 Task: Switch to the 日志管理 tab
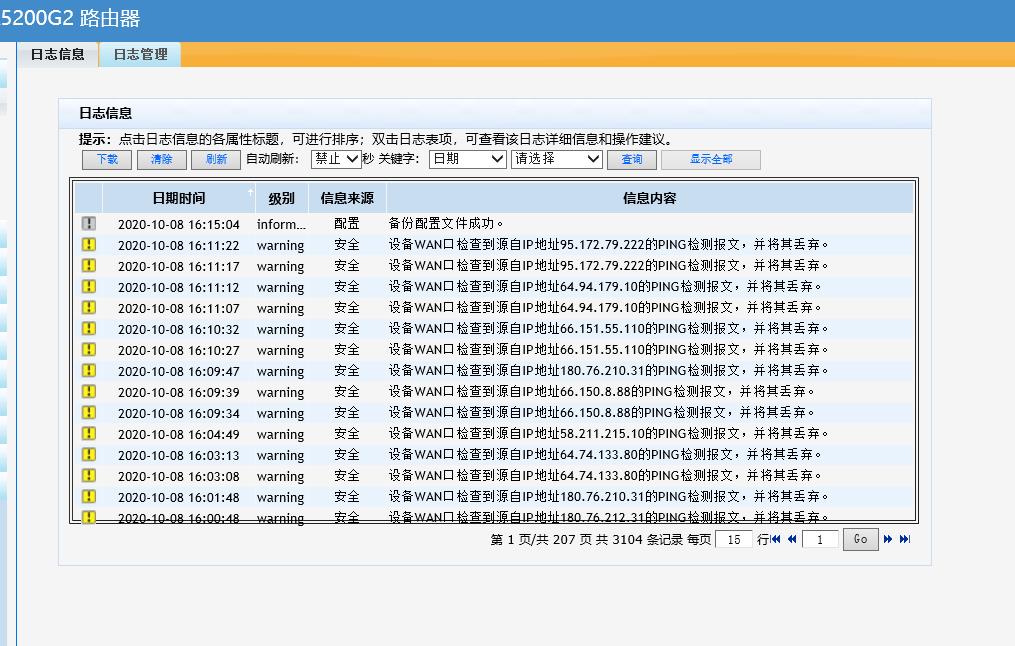point(140,54)
